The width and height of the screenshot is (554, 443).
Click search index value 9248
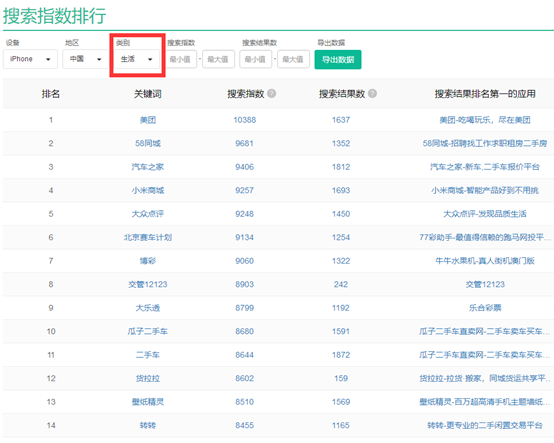pyautogui.click(x=244, y=214)
